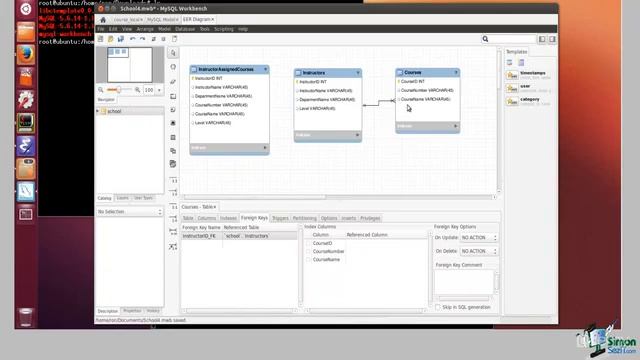Tick the CourseNumber index column checkbox

pos(309,251)
